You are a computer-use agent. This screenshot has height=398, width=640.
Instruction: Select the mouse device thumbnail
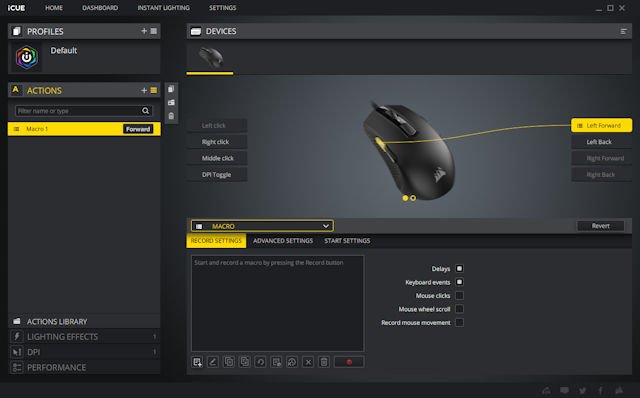pyautogui.click(x=211, y=58)
